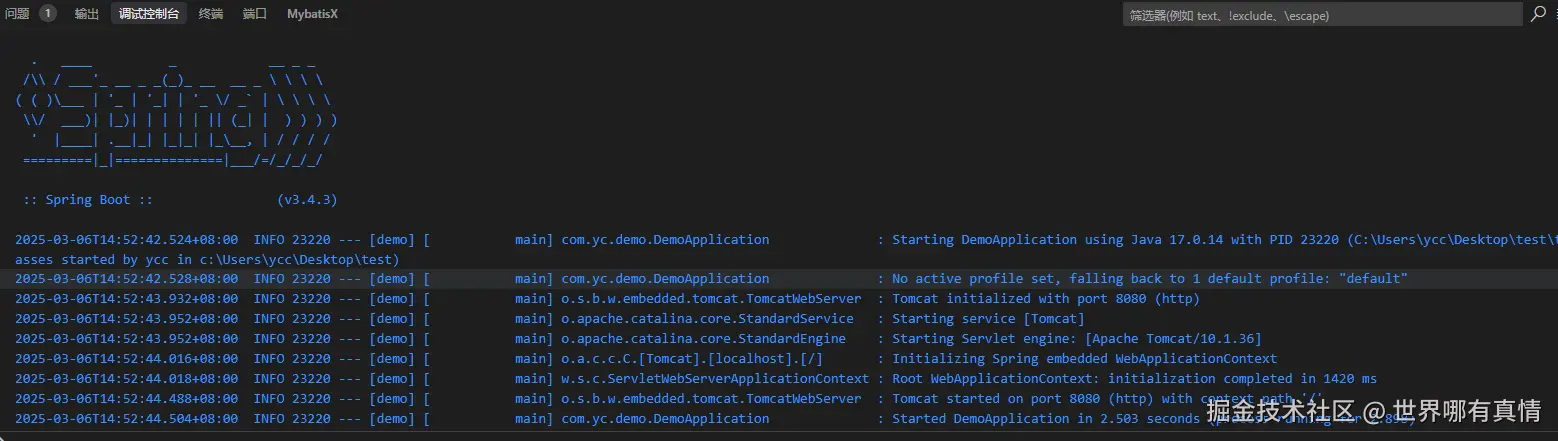Select the 调试控制台 tab
Viewport: 1558px width, 441px height.
click(x=149, y=14)
